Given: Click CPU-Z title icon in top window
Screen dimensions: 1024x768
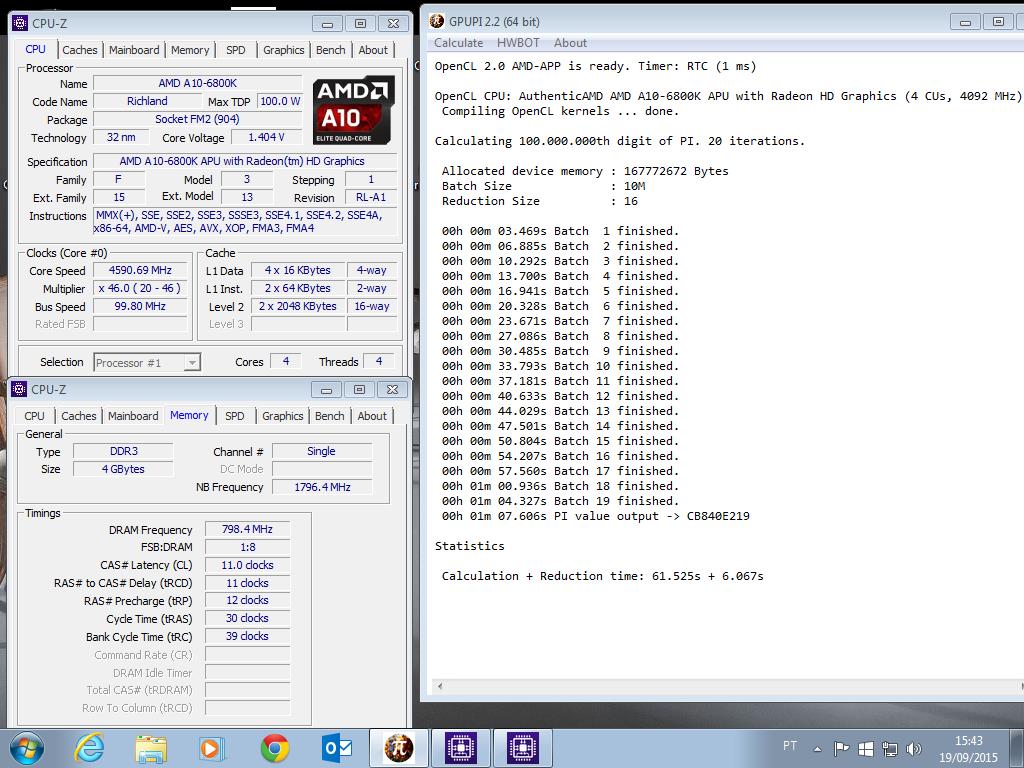Looking at the screenshot, I should point(20,23).
